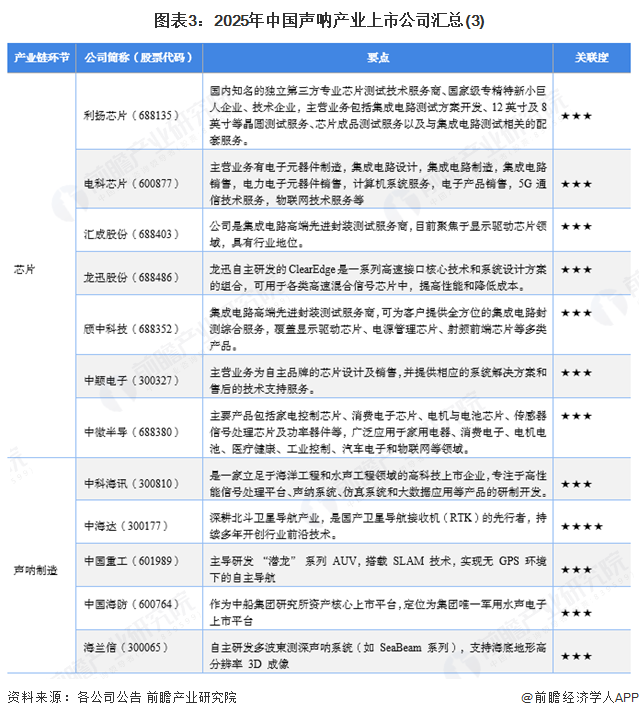The image size is (639, 718).
Task: Click the 关联度 column header
Action: tap(592, 58)
